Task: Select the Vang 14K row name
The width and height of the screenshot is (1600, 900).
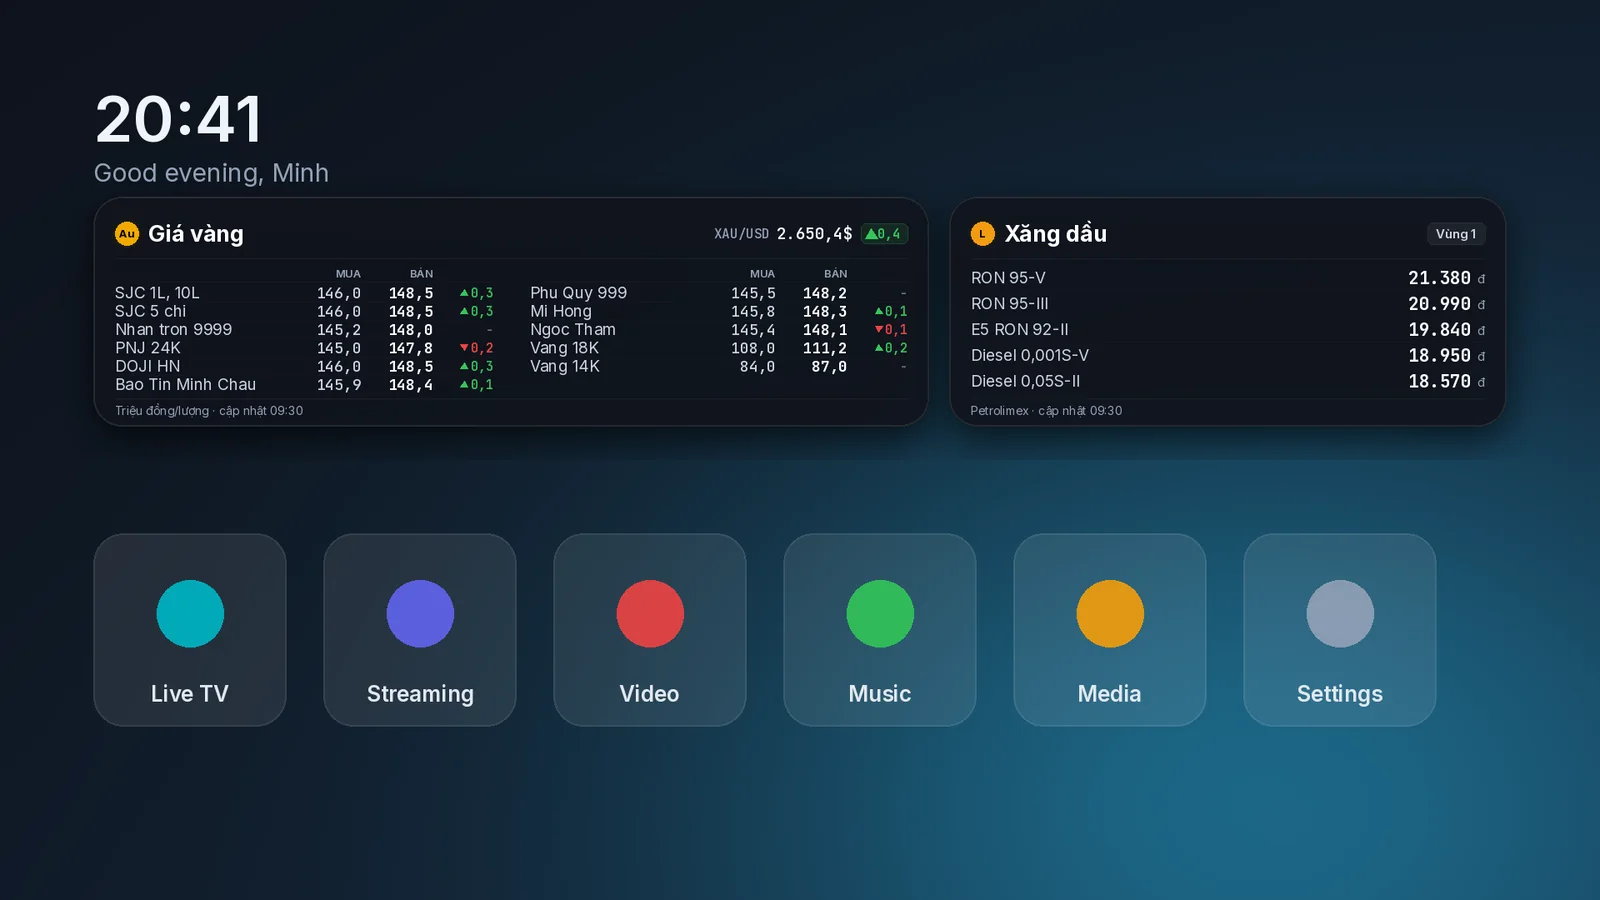Action: click(565, 366)
